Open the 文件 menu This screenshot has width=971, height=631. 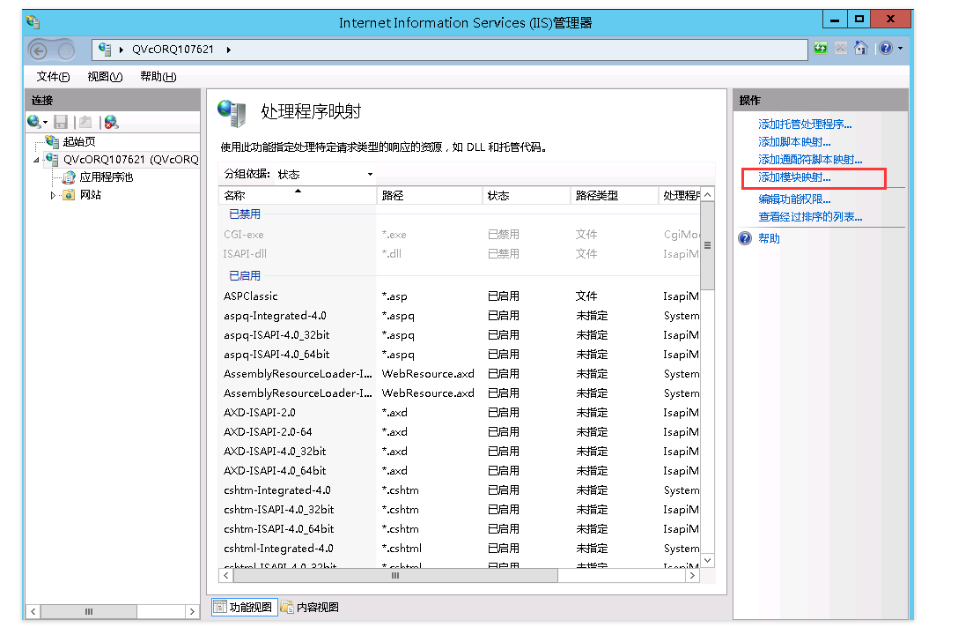pyautogui.click(x=53, y=77)
